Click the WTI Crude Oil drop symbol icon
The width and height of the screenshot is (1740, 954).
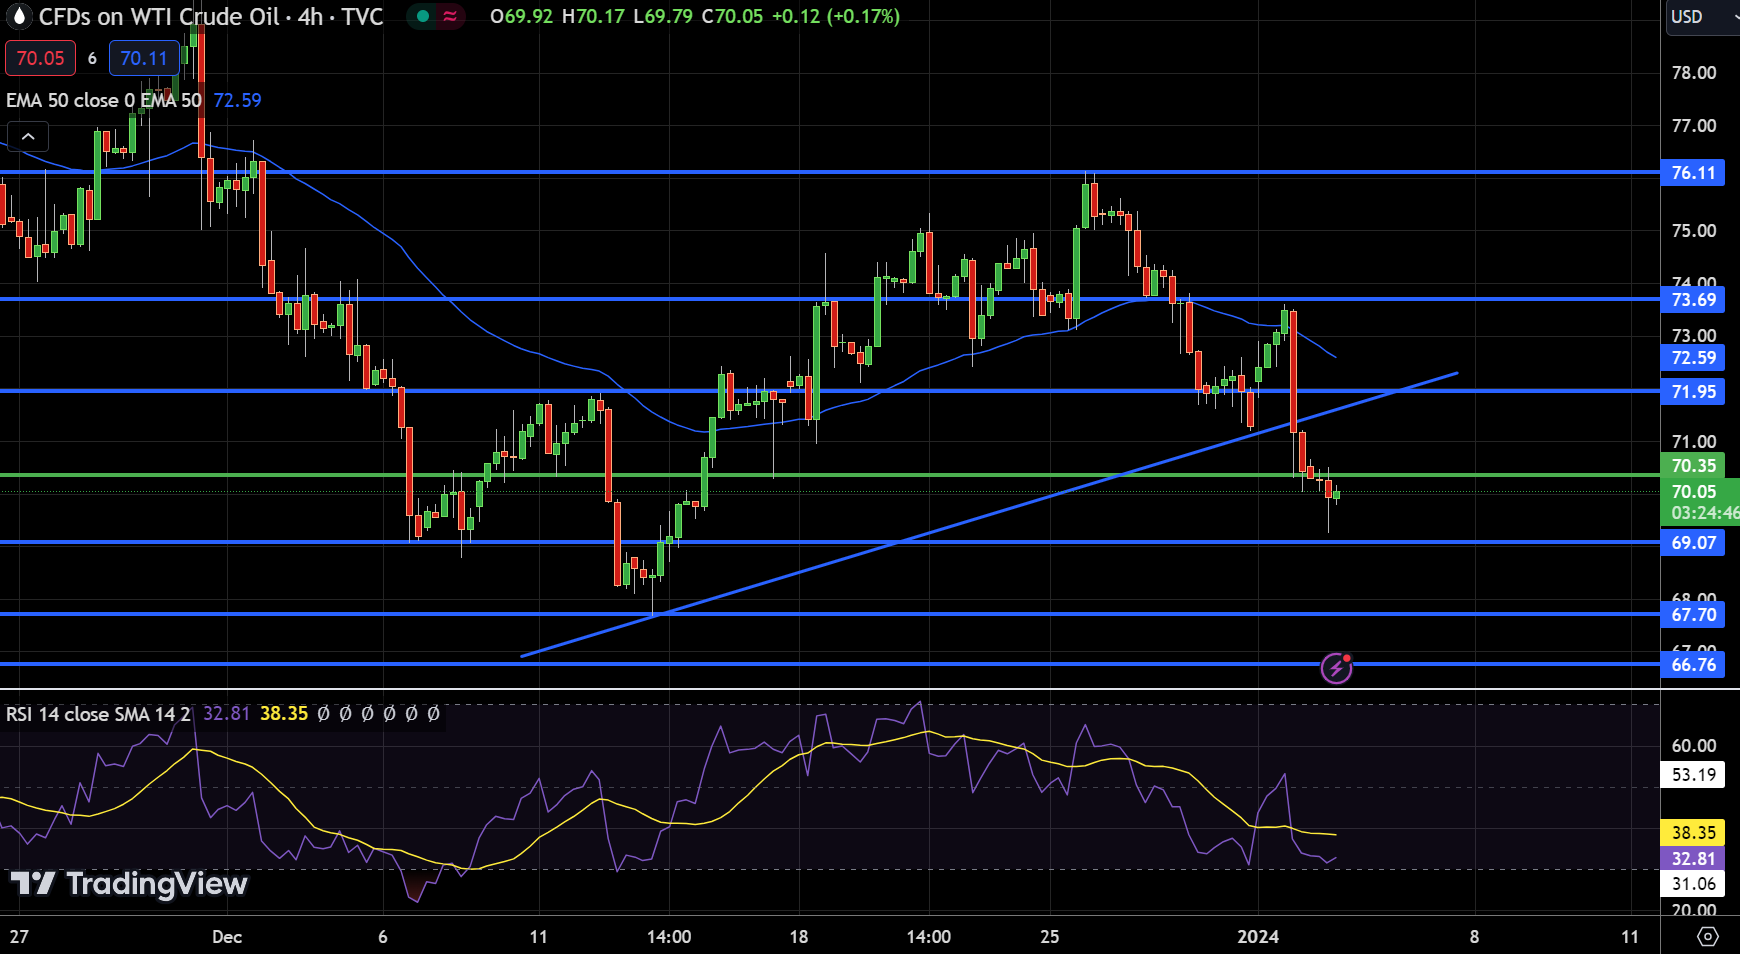(18, 17)
